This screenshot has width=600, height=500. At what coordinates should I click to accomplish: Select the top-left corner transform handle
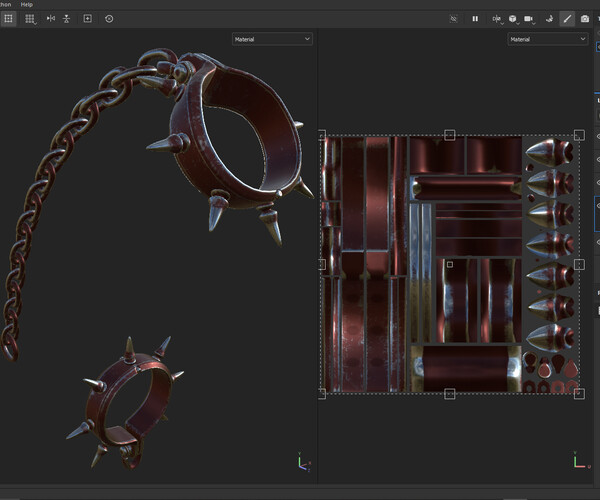click(322, 135)
